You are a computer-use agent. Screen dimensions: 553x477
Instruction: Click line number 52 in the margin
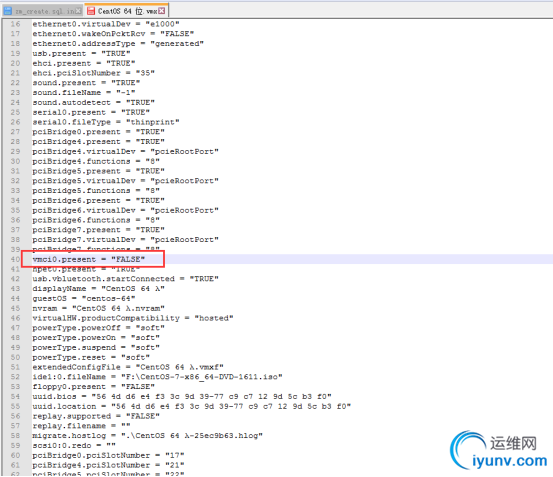16,377
